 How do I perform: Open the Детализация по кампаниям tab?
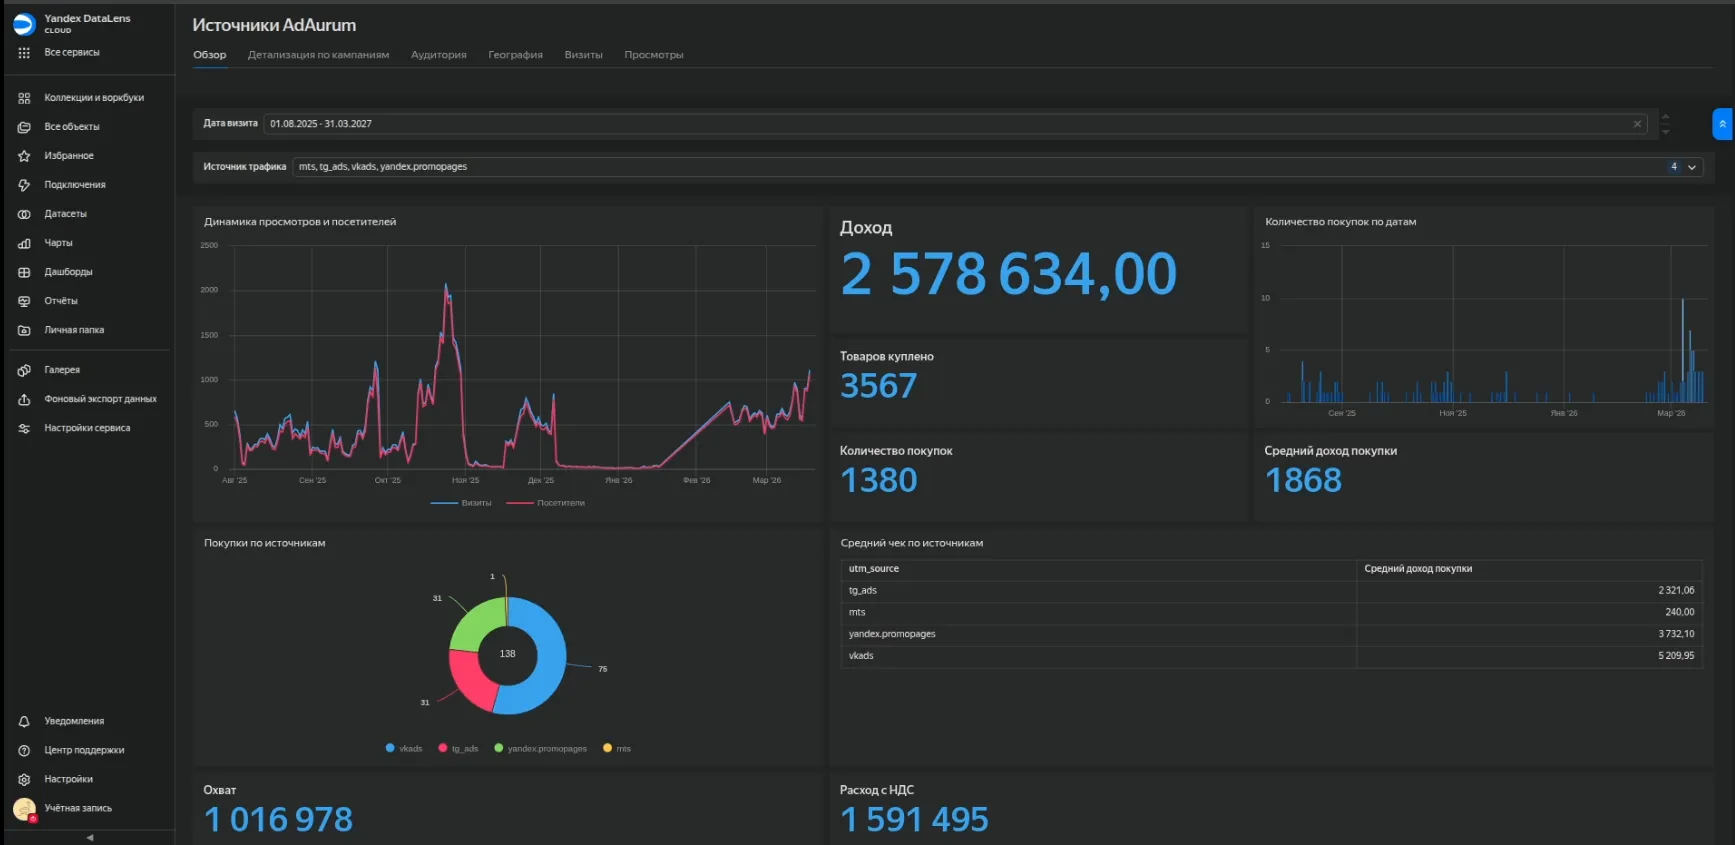[318, 55]
